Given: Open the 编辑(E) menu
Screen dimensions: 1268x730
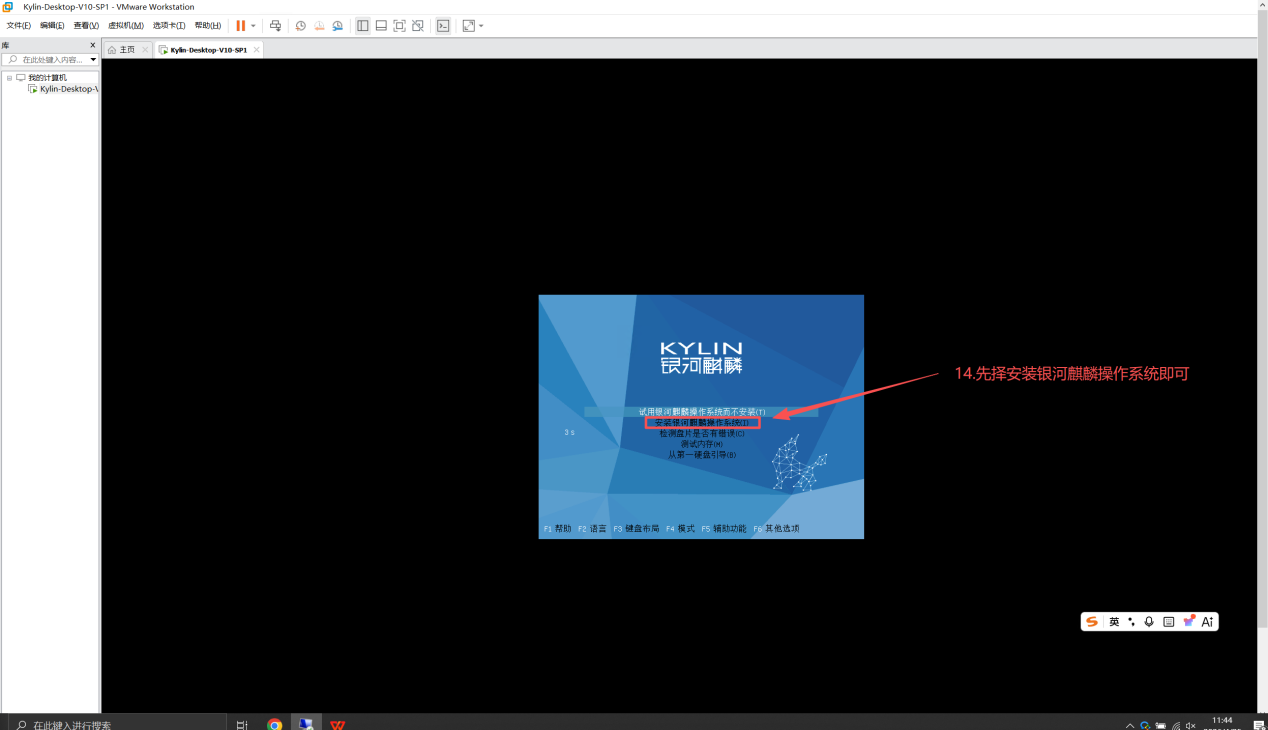Looking at the screenshot, I should pos(52,26).
